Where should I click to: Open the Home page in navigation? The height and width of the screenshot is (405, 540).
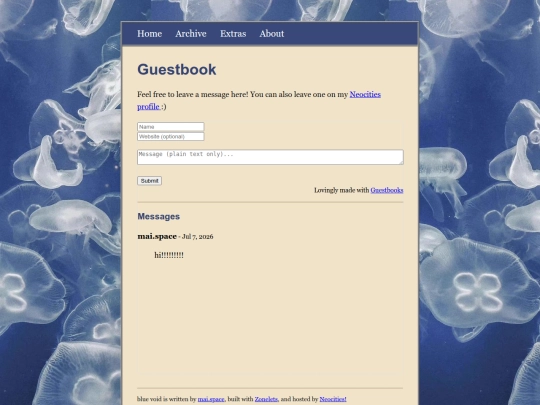tap(149, 34)
